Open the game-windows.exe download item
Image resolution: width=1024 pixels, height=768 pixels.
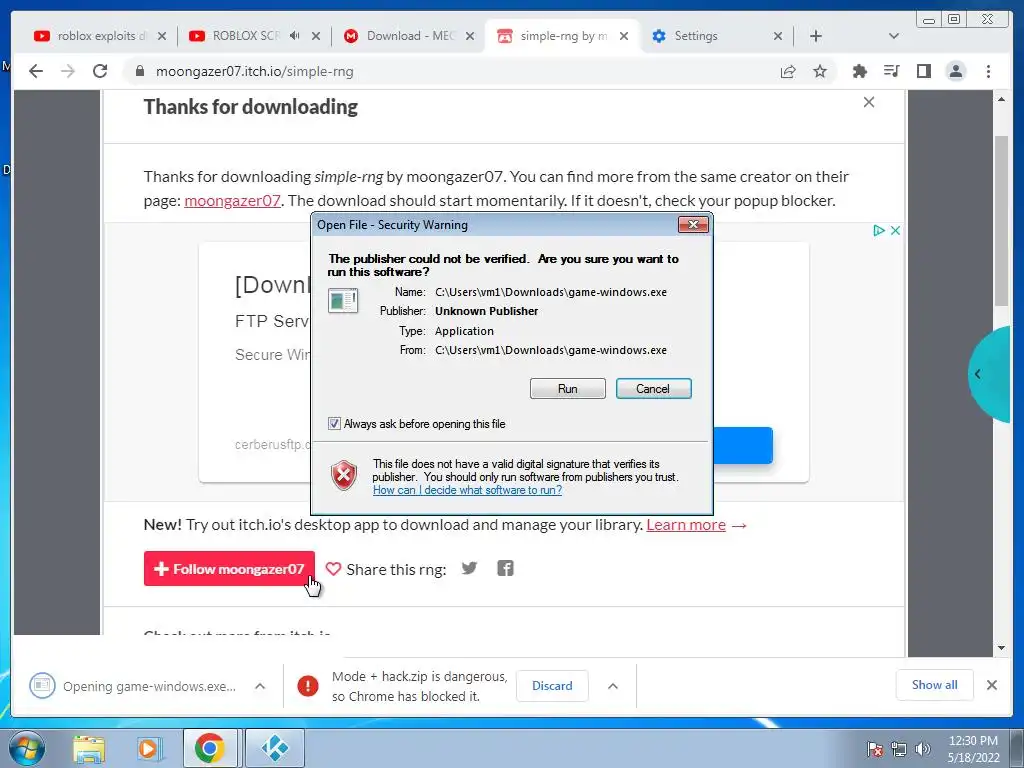pos(133,686)
